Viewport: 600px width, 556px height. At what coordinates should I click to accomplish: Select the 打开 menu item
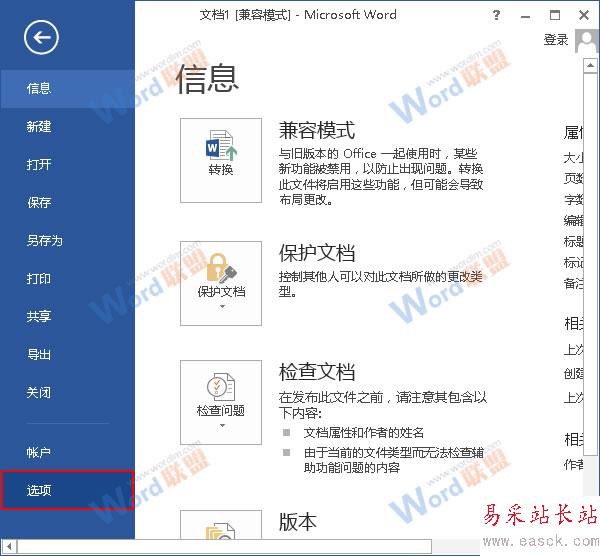coord(67,165)
